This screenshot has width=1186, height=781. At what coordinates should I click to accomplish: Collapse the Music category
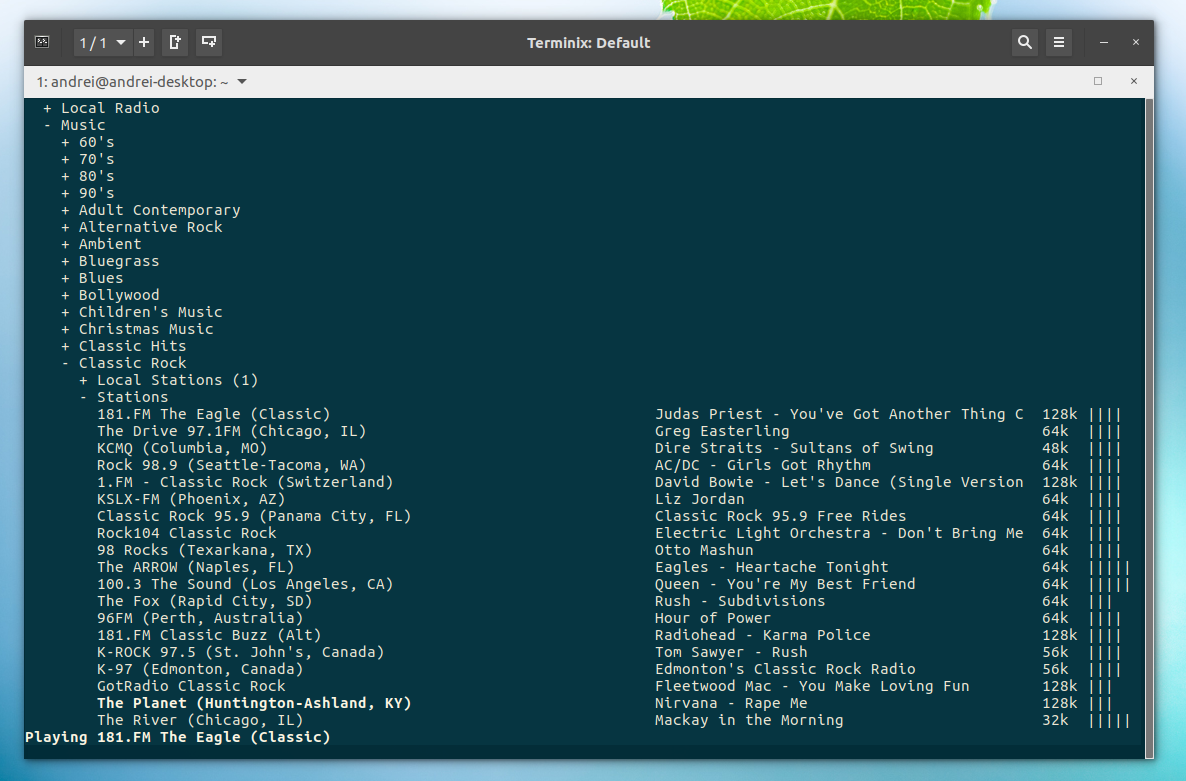coord(74,125)
